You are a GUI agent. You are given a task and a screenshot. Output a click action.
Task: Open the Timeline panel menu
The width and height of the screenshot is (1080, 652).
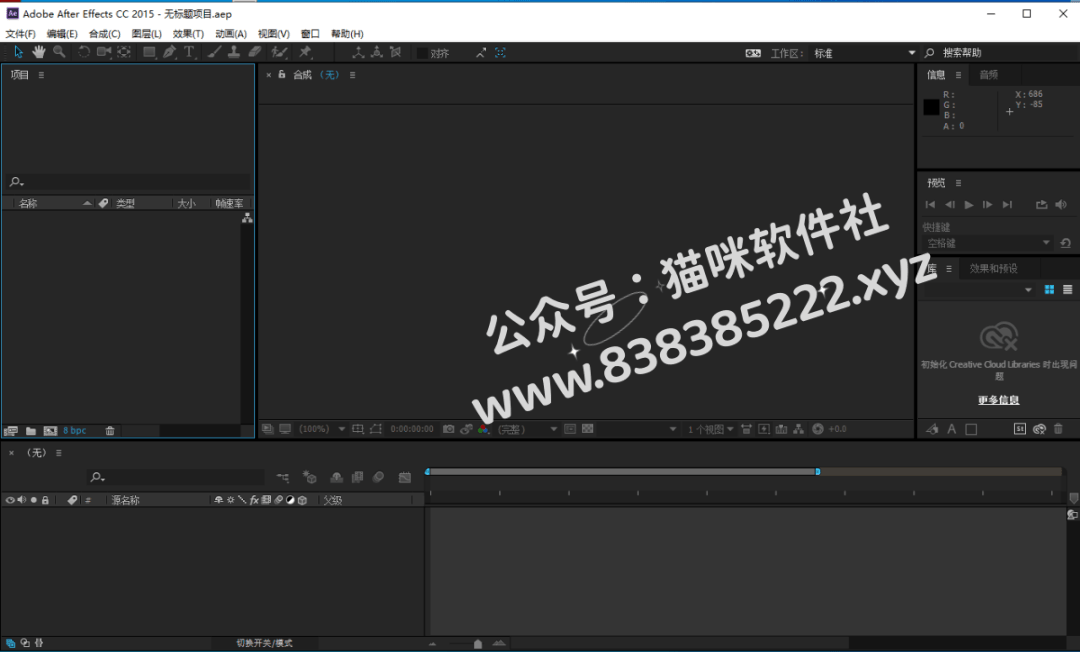pos(59,453)
